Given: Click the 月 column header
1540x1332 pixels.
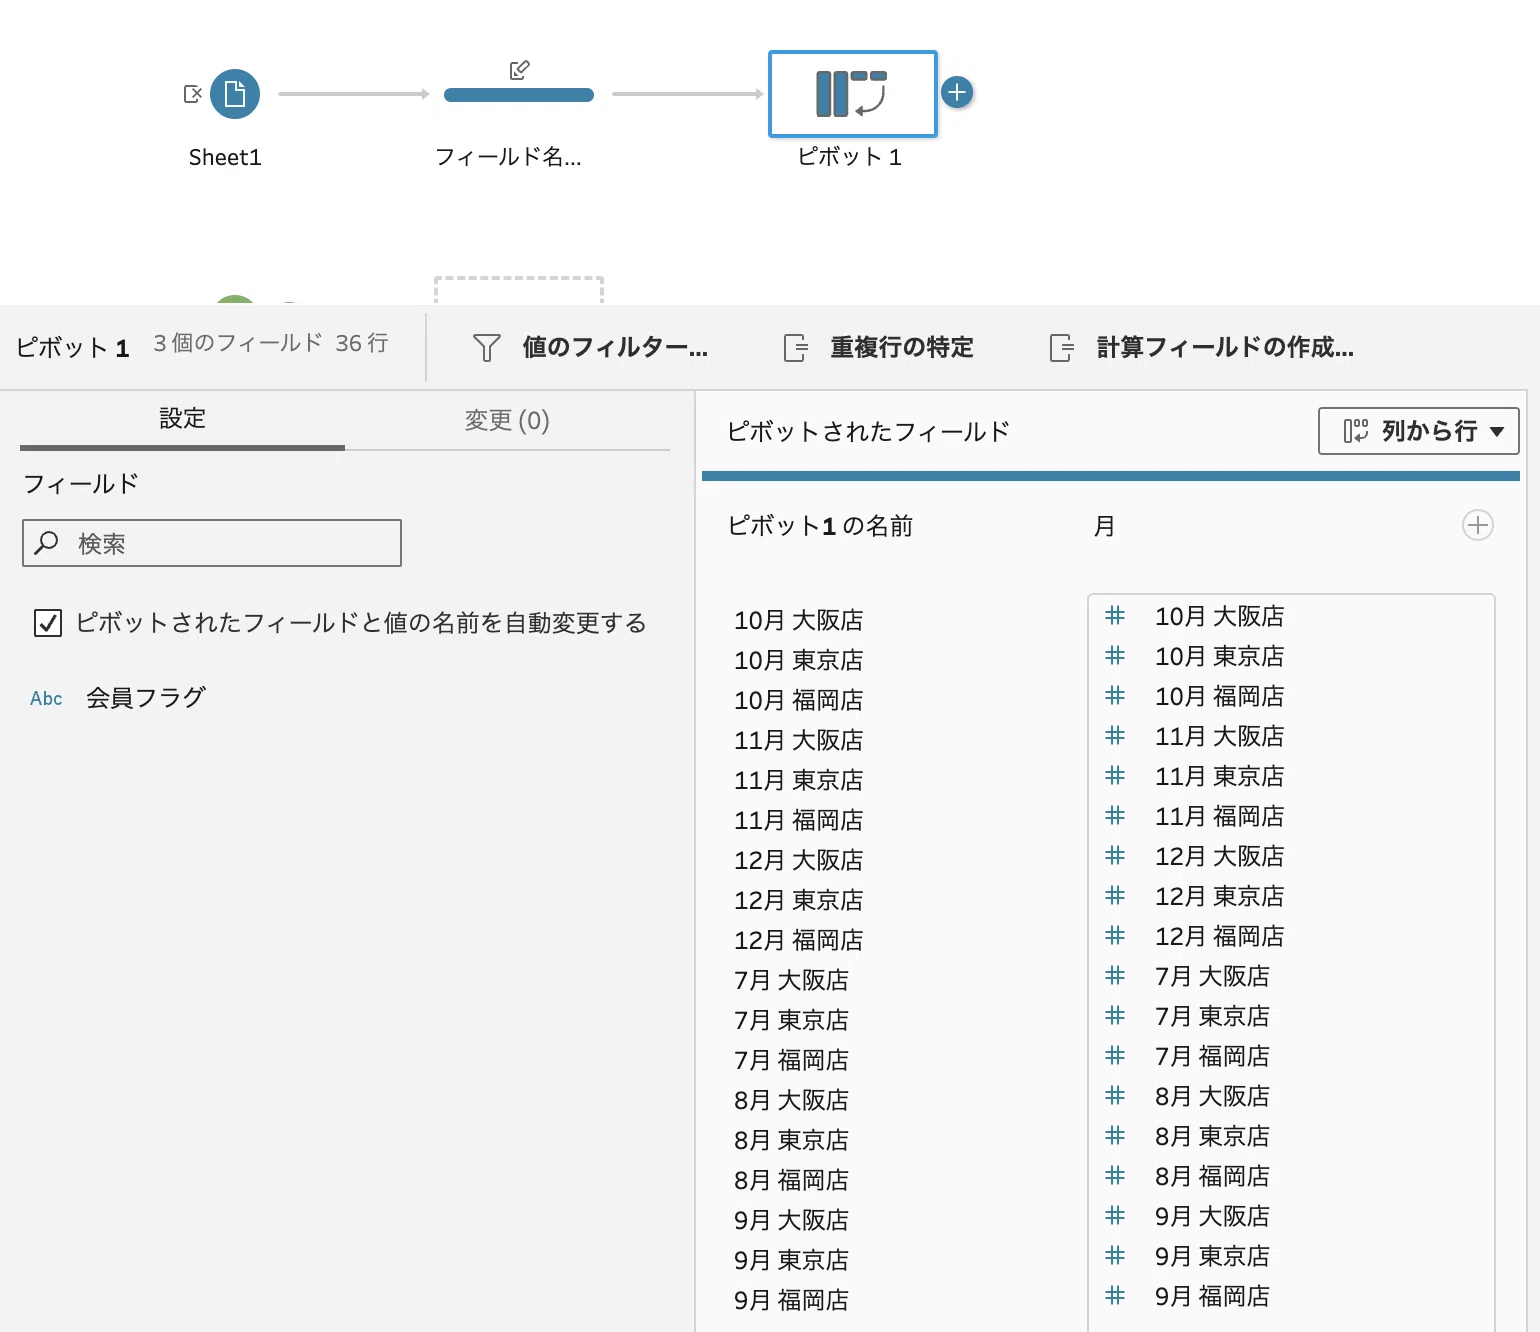Looking at the screenshot, I should pyautogui.click(x=1104, y=526).
